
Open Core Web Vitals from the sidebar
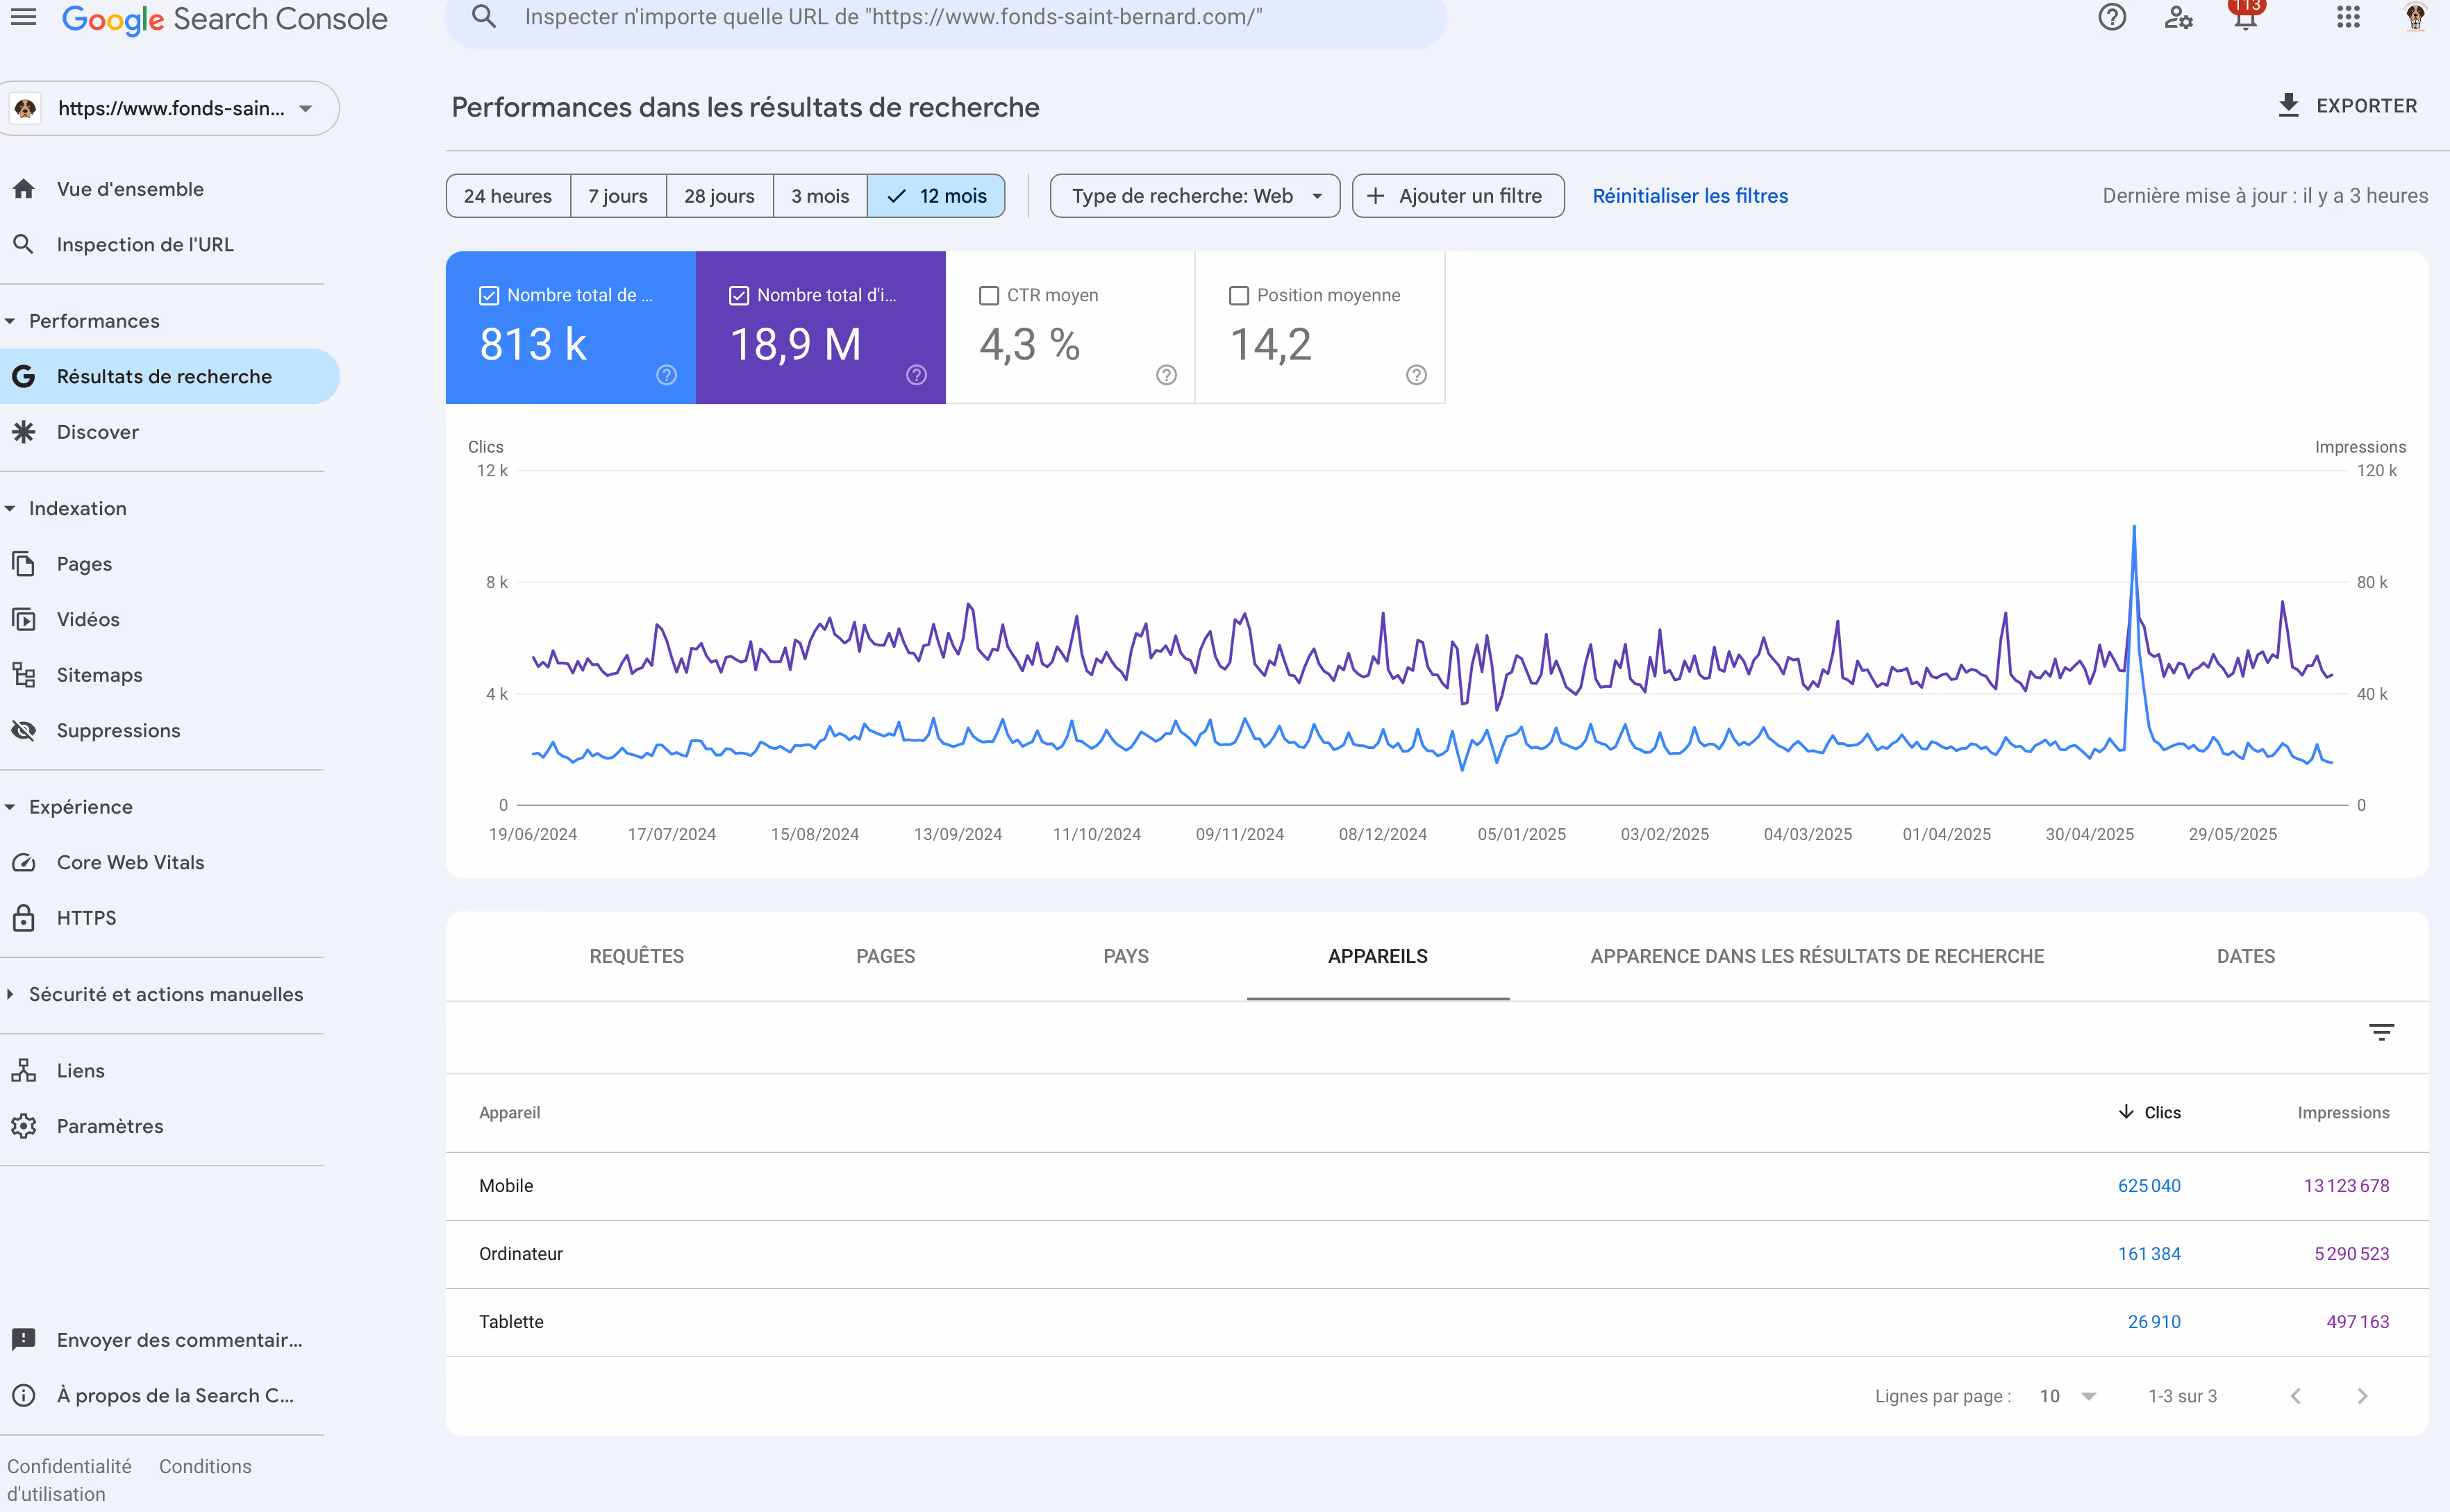130,862
